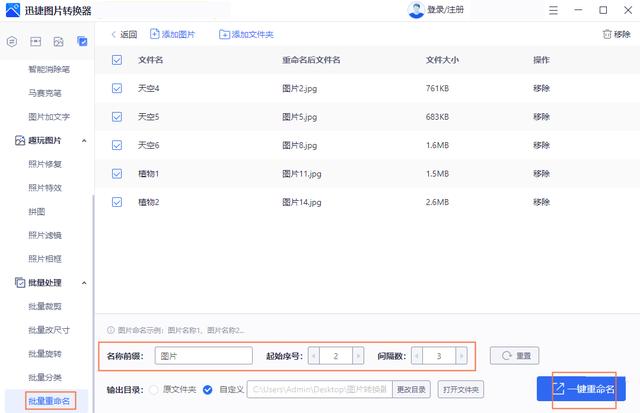Decrease the 间隔数 value
The height and width of the screenshot is (413, 640).
(417, 356)
